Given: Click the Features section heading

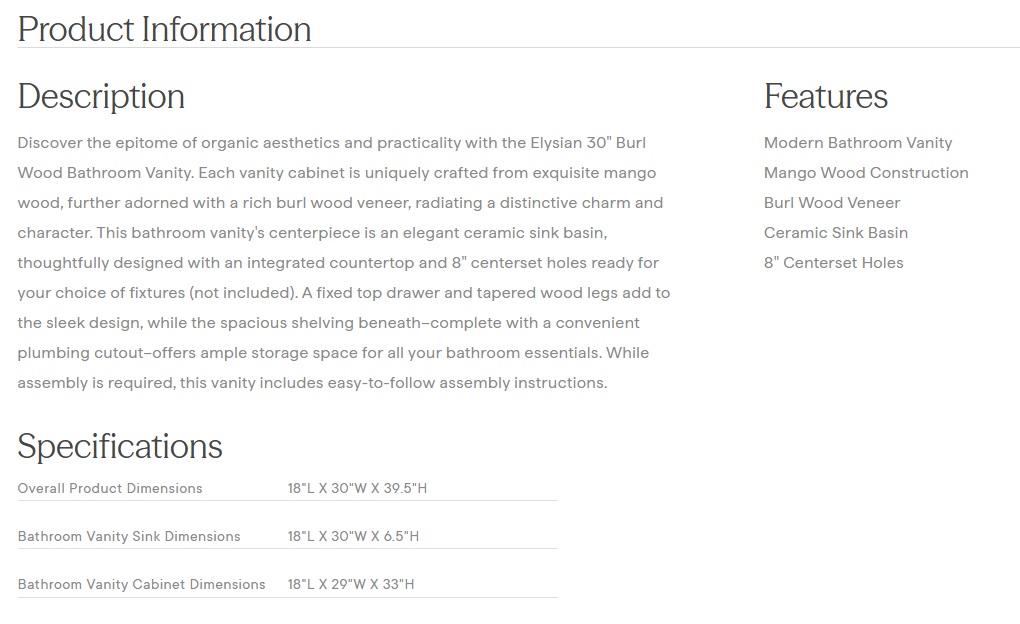Looking at the screenshot, I should click(825, 96).
